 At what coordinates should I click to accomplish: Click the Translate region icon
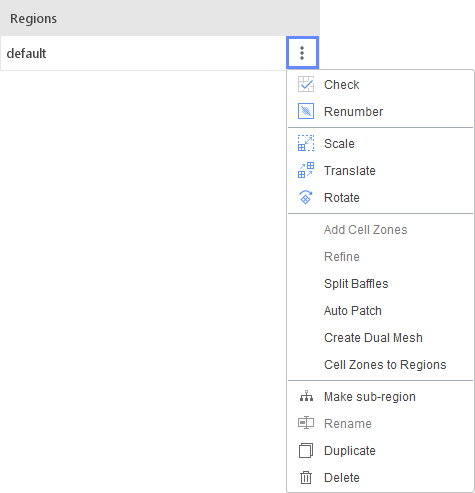point(306,170)
